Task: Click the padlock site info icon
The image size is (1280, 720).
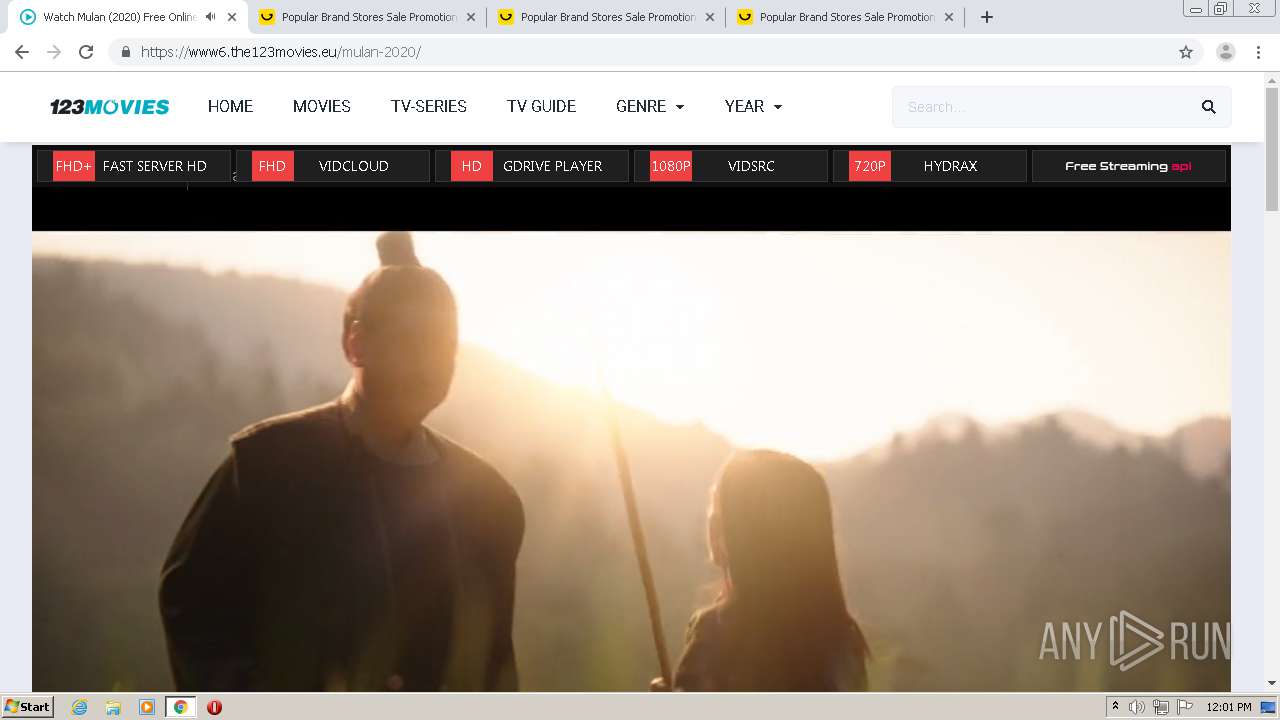Action: (x=125, y=52)
